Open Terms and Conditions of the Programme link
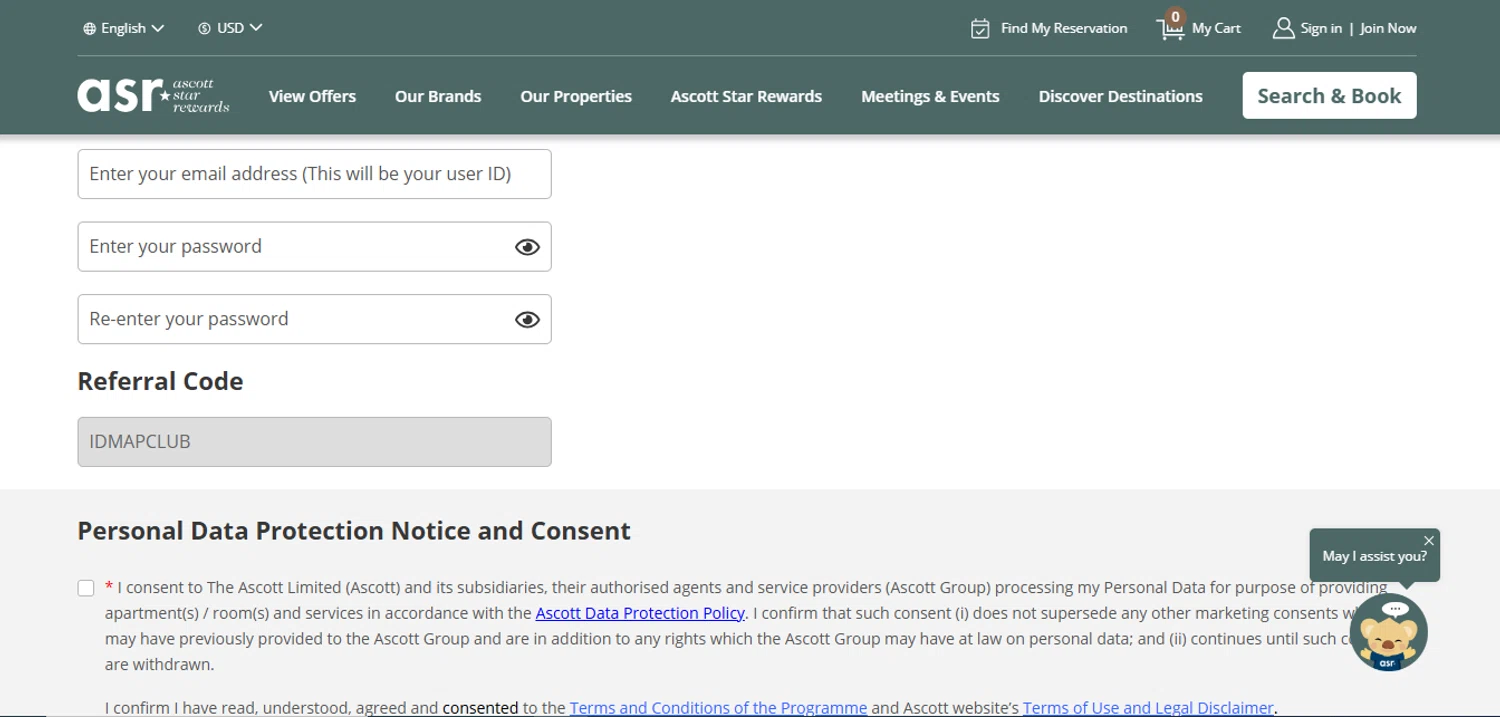Viewport: 1500px width, 717px height. pos(718,708)
